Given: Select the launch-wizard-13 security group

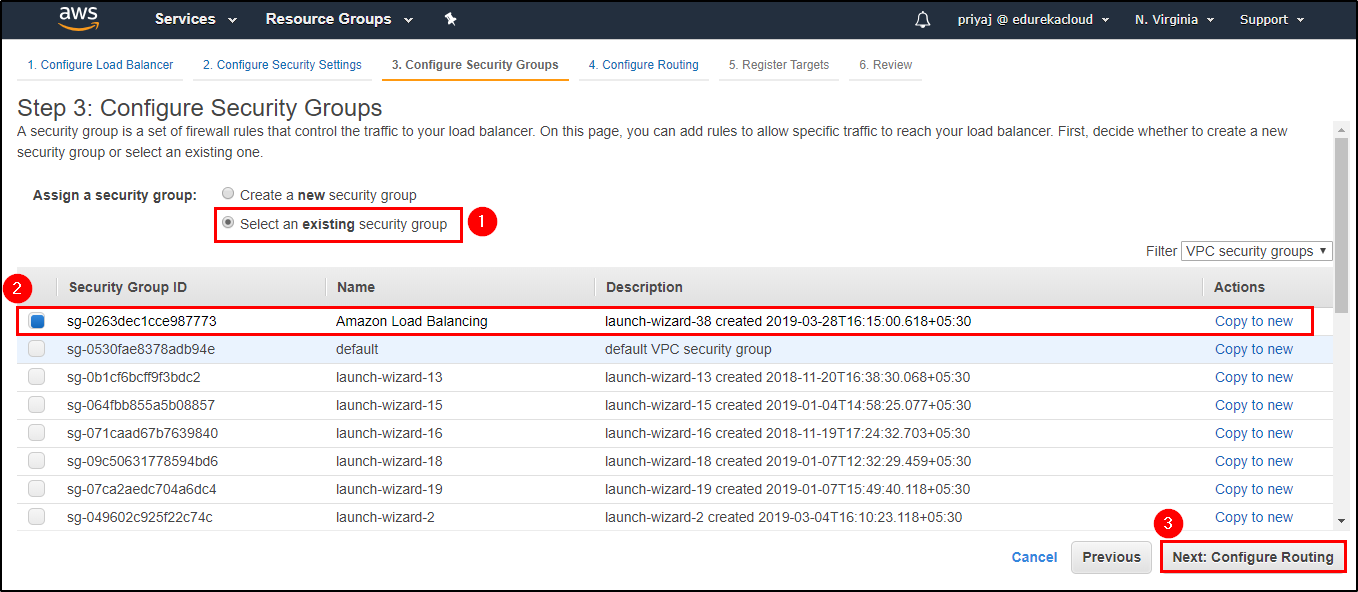Looking at the screenshot, I should (x=37, y=376).
